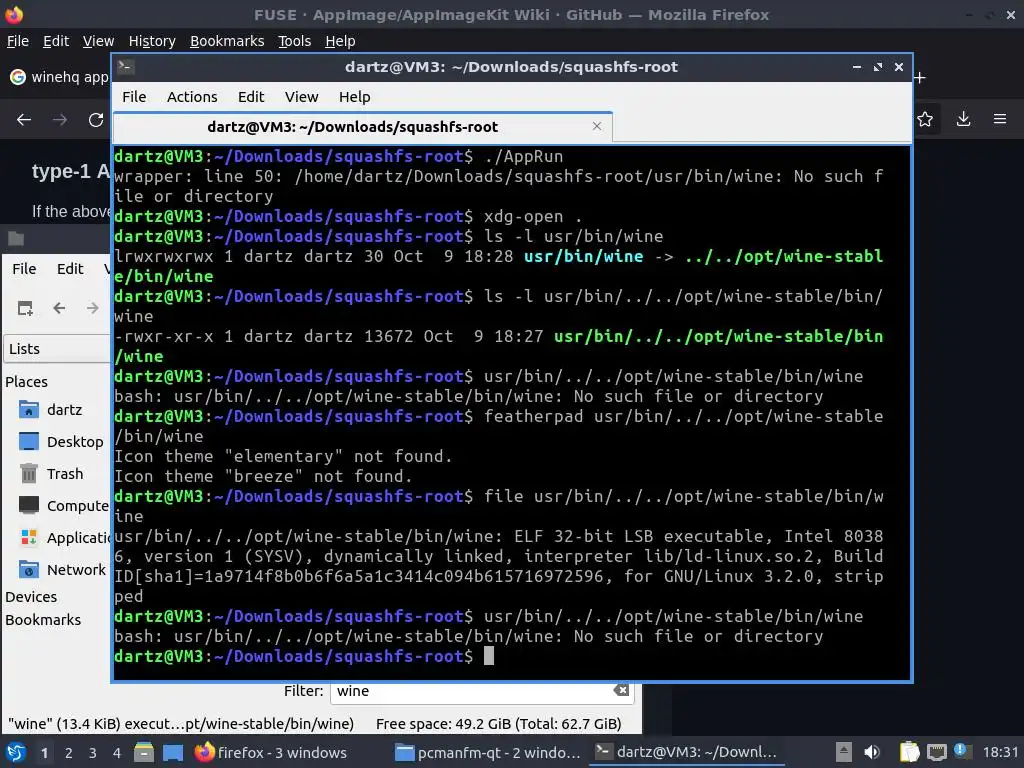
Task: Collapse the Places section
Action: [x=26, y=381]
